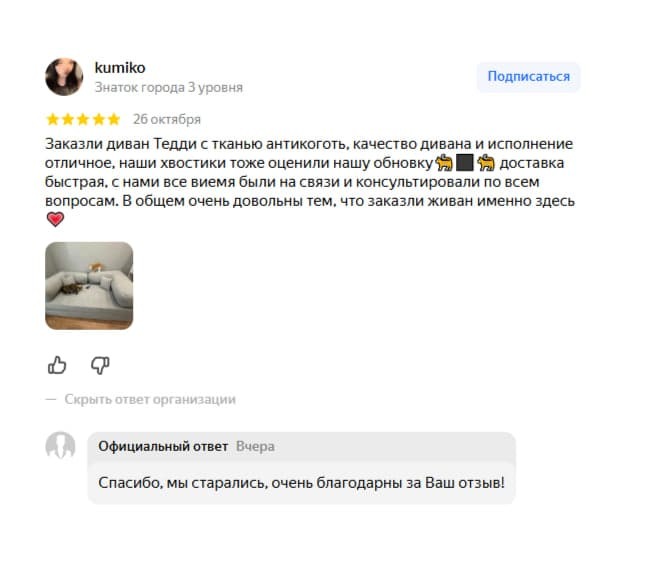Viewport: 647px width, 569px height.
Task: Open kumiko's profile avatar
Action: [x=64, y=77]
